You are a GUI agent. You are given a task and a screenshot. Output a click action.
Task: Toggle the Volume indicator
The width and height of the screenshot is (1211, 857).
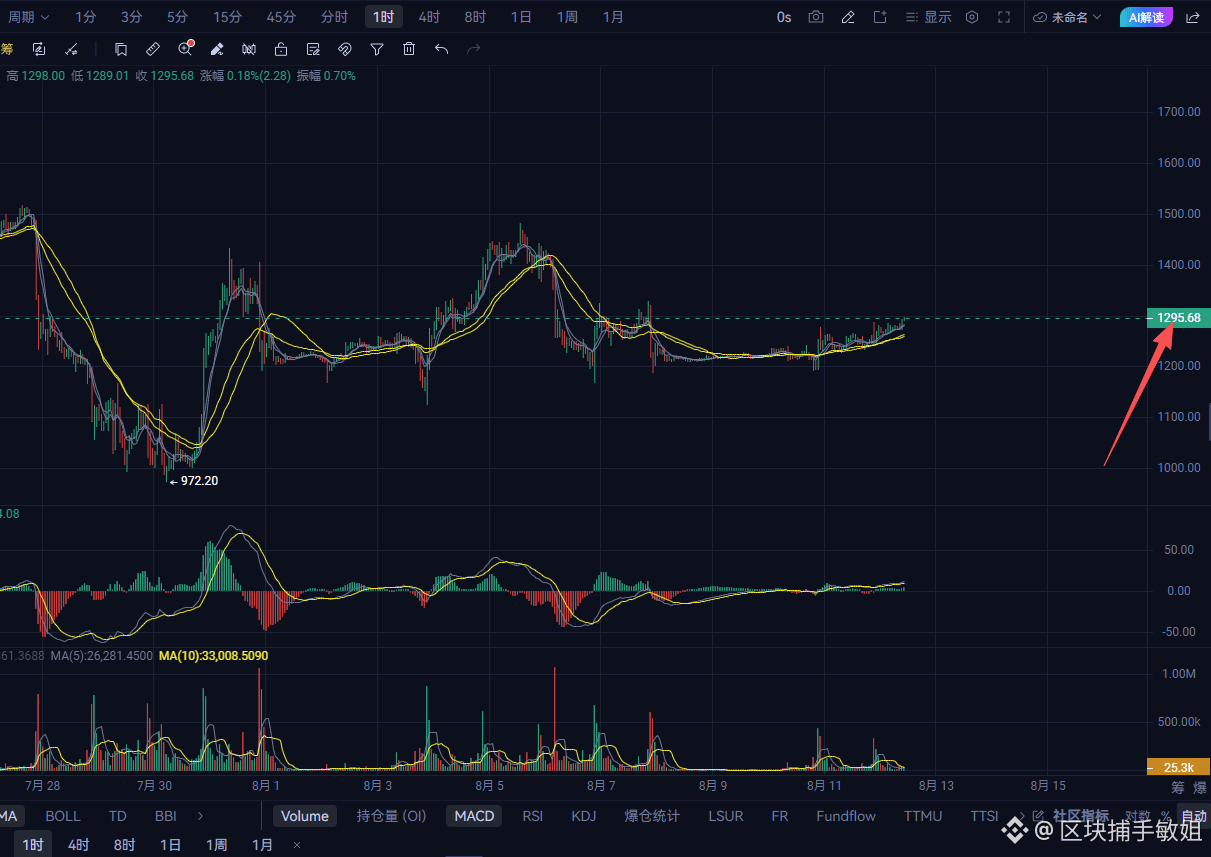(305, 816)
